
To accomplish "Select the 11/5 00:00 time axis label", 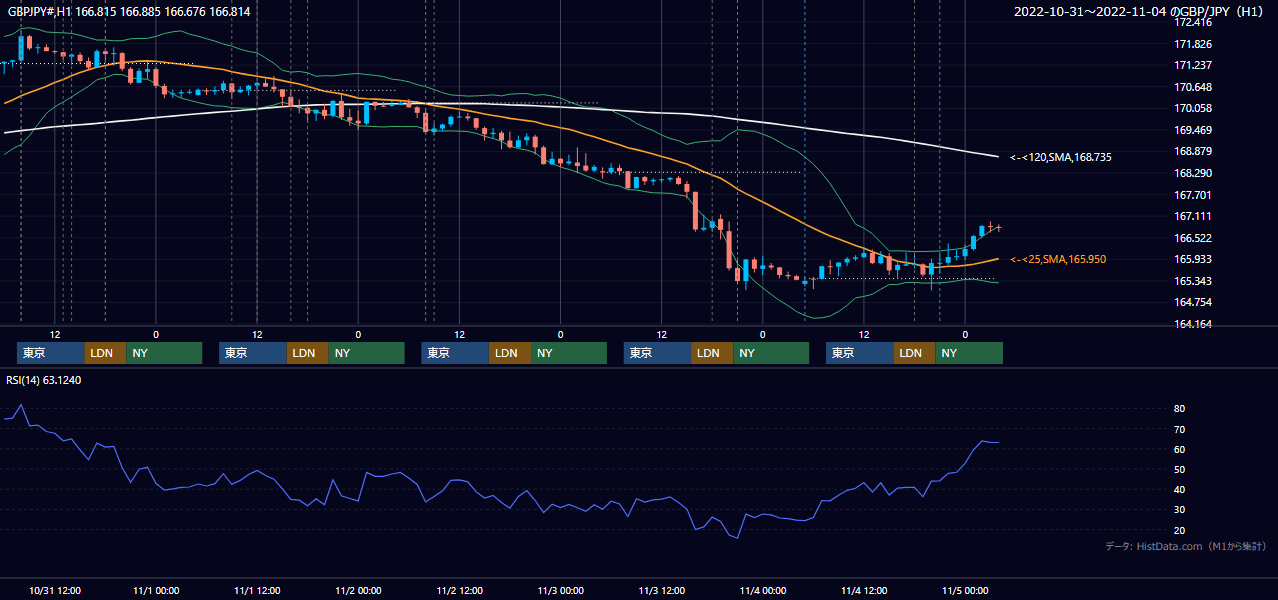I will [964, 590].
